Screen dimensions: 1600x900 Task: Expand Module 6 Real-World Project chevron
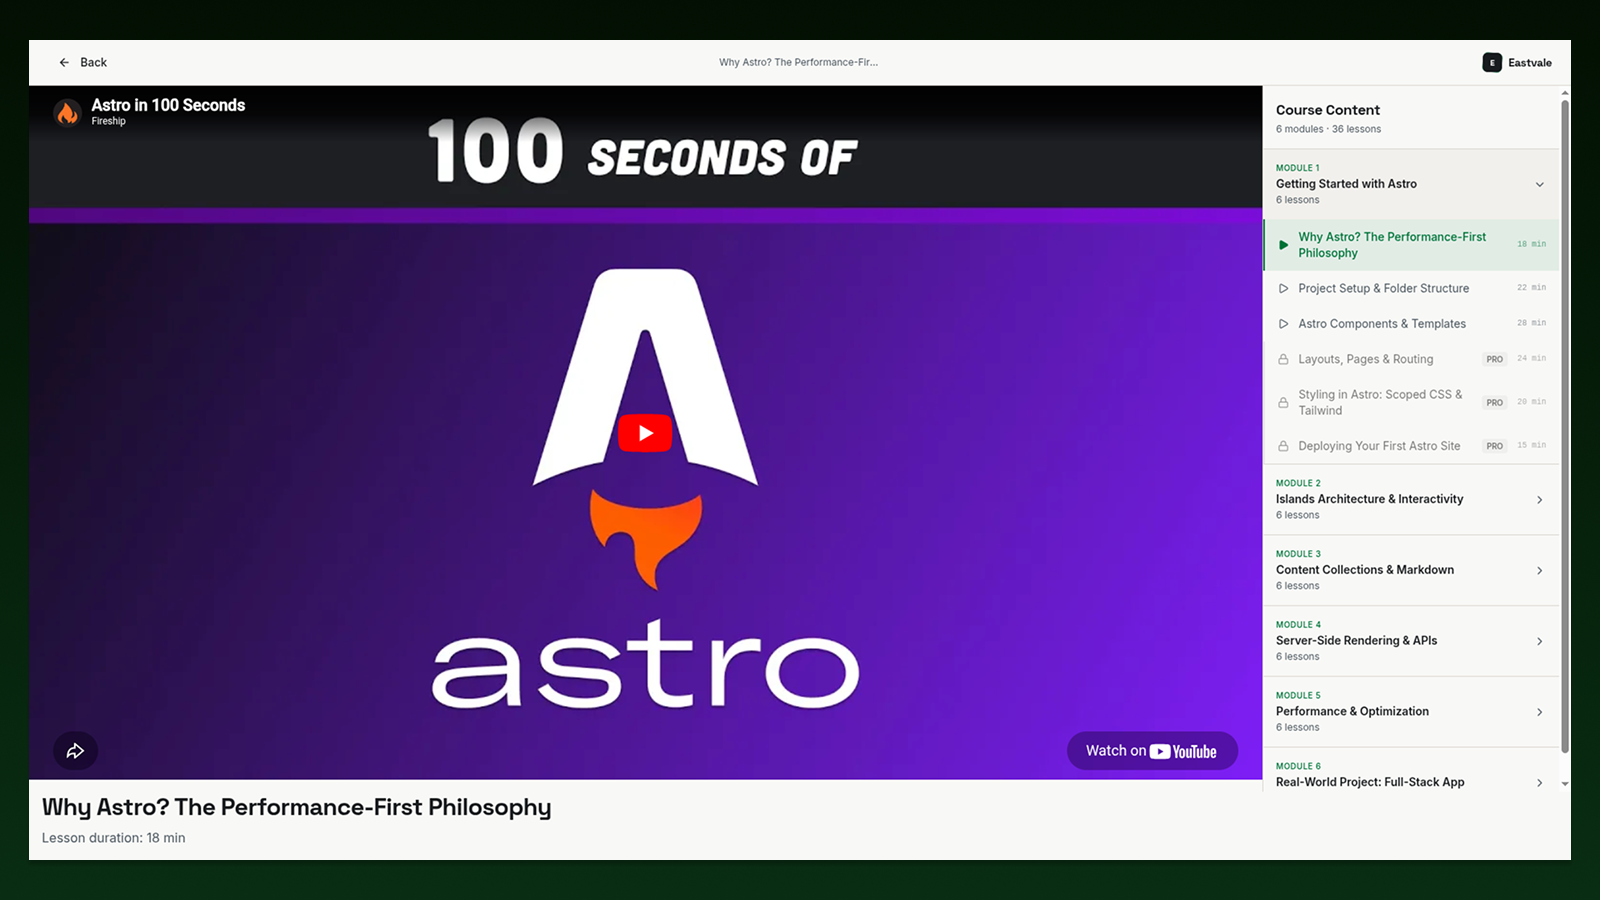pyautogui.click(x=1539, y=783)
